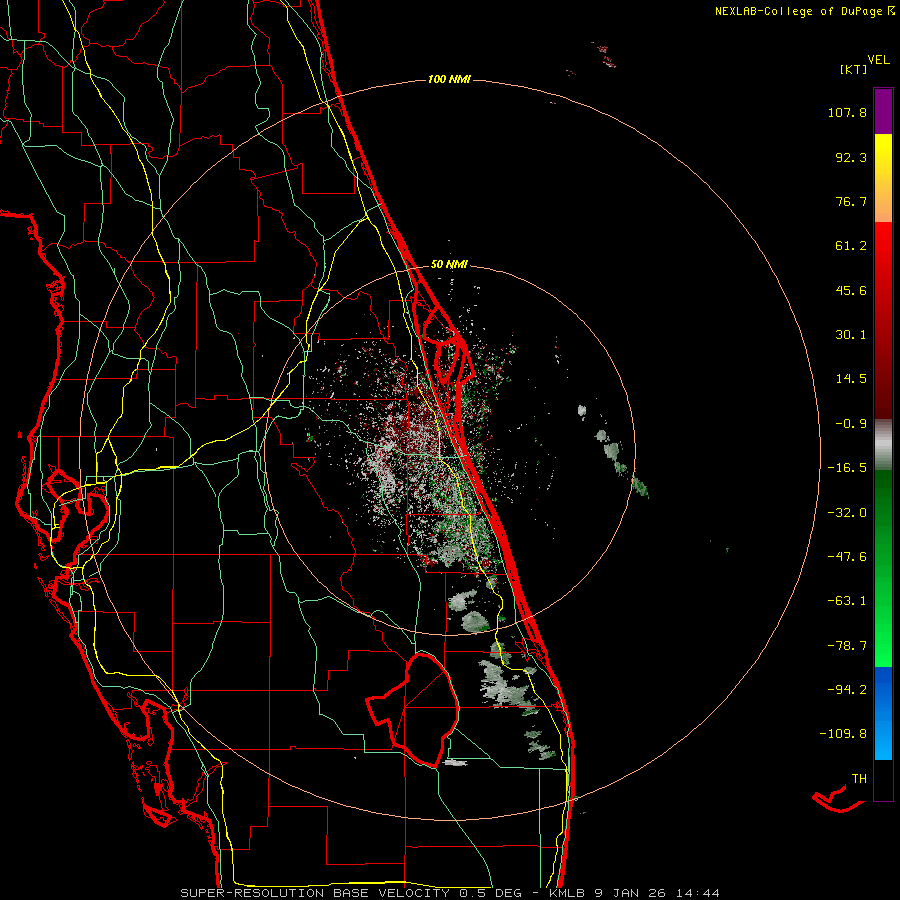Click the 92.3 velocity scale value
The width and height of the screenshot is (900, 900).
coord(851,157)
